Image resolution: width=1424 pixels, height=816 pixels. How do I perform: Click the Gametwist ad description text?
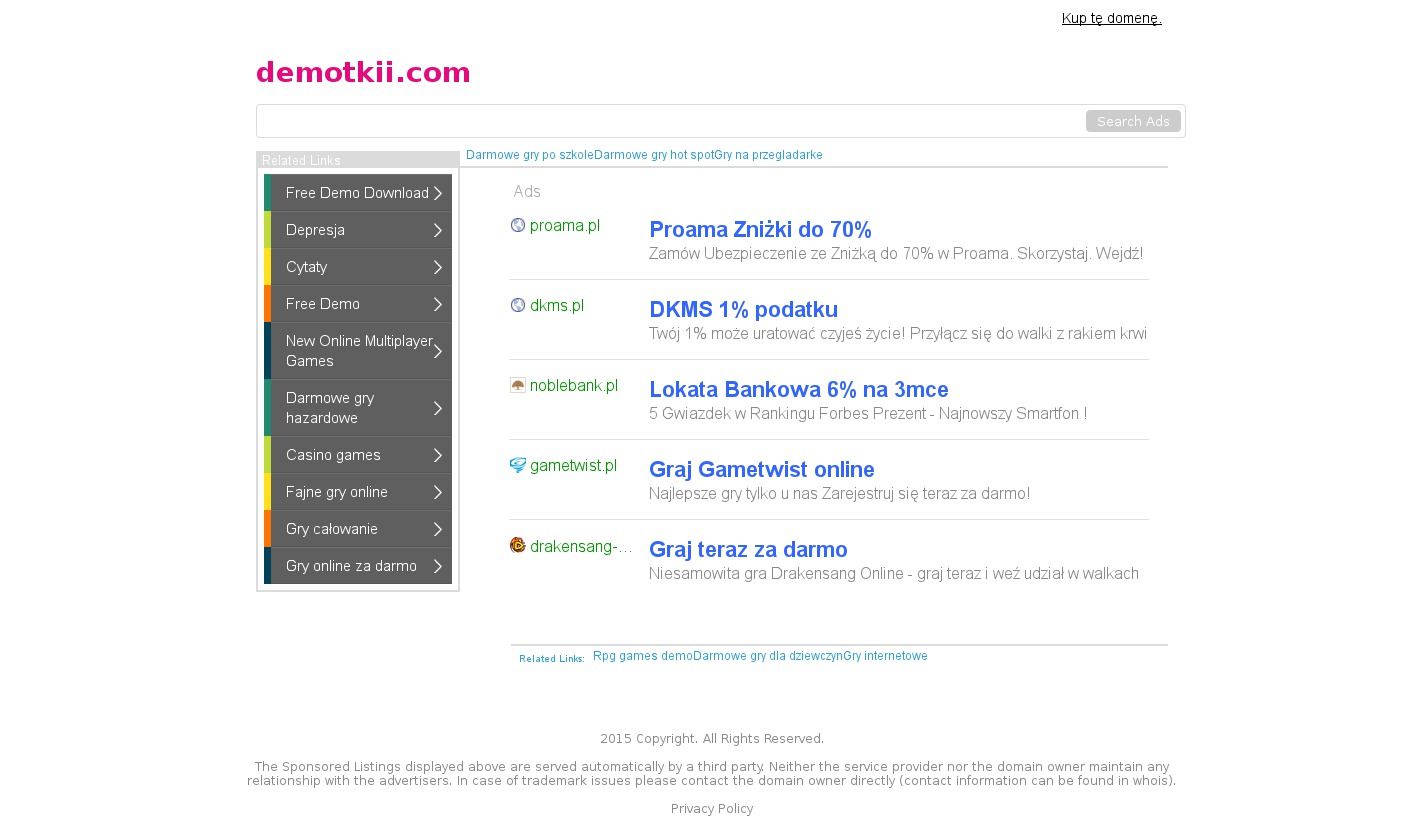point(839,494)
